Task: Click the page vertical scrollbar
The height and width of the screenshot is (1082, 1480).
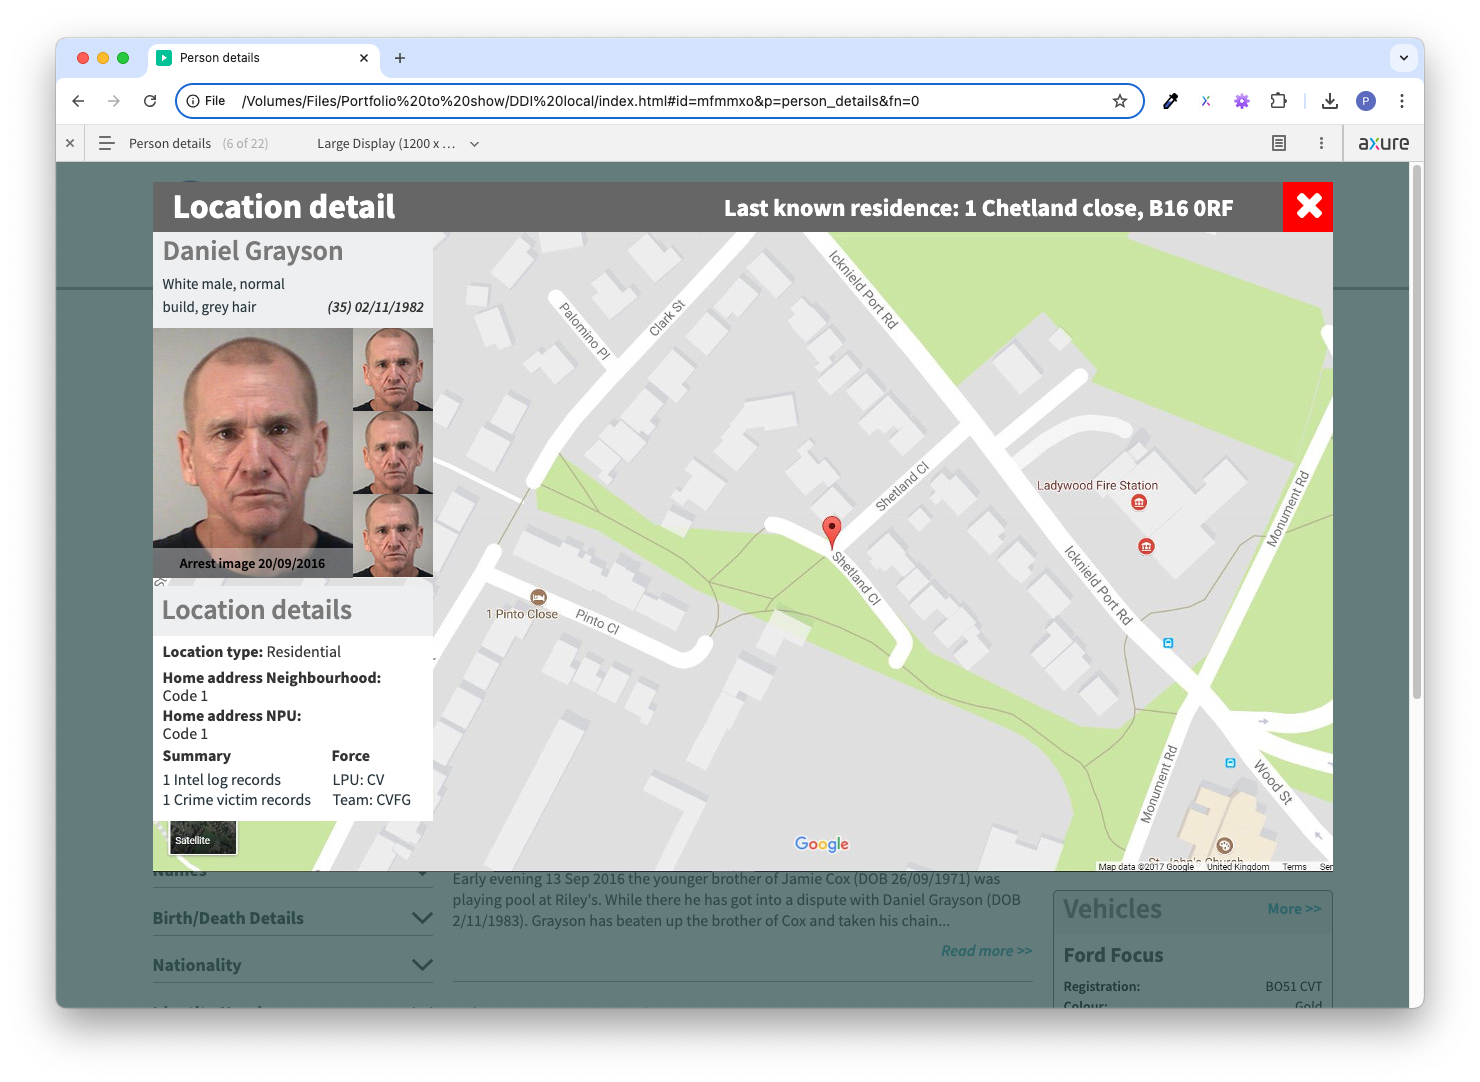Action: (1416, 432)
